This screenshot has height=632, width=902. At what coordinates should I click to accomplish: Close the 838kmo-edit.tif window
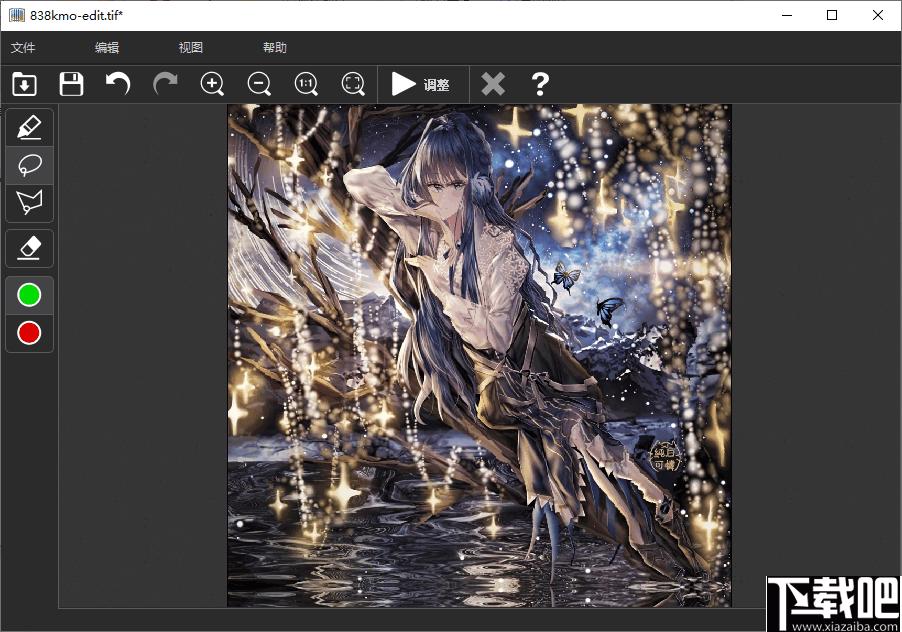pyautogui.click(x=878, y=16)
